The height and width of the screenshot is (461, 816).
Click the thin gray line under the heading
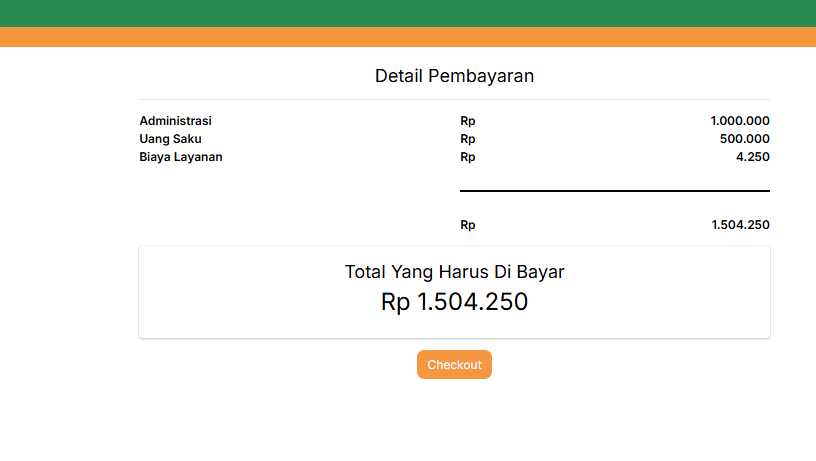point(454,100)
